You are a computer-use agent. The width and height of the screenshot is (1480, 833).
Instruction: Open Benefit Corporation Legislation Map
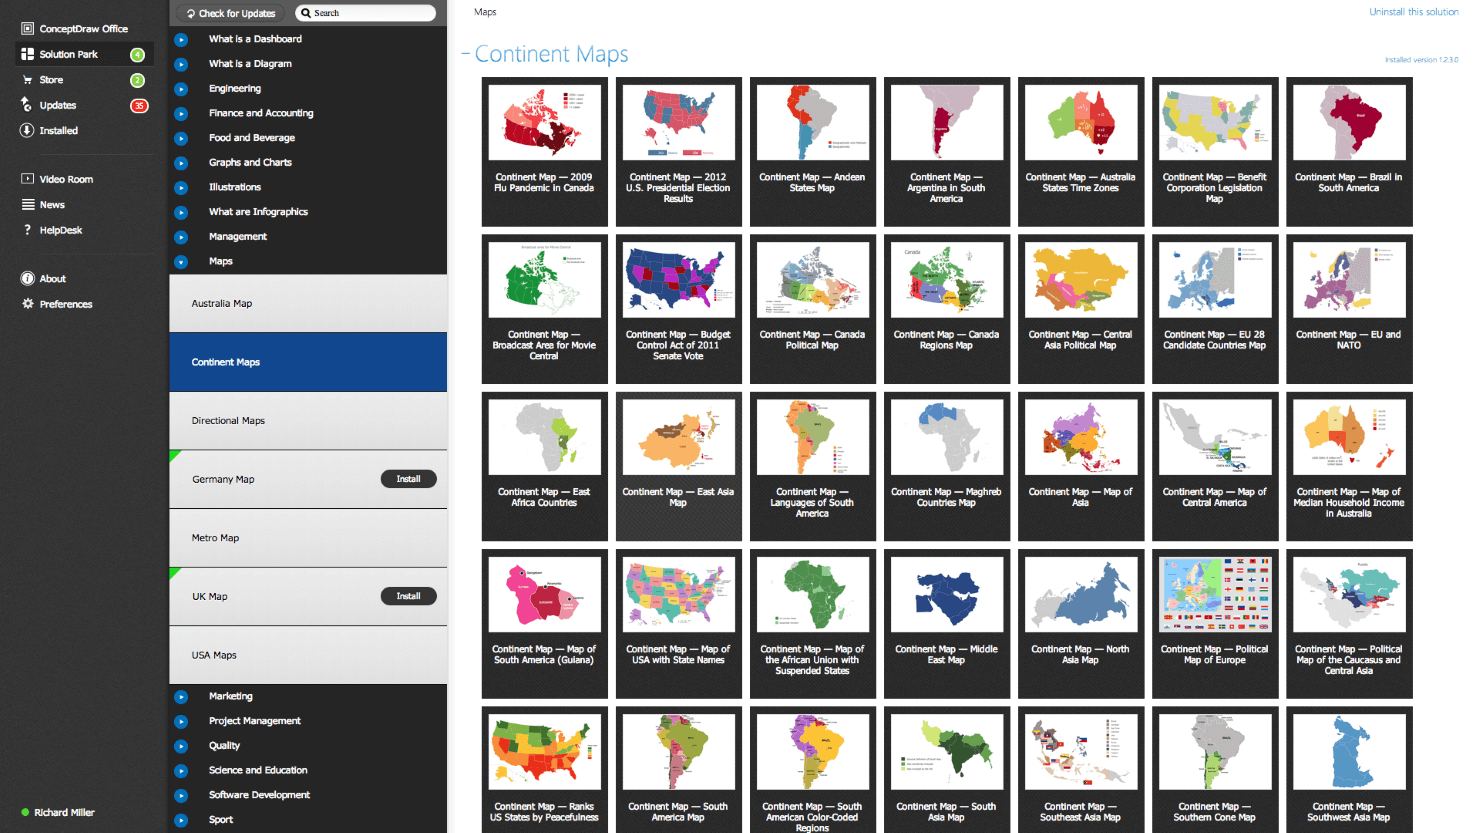(x=1214, y=152)
